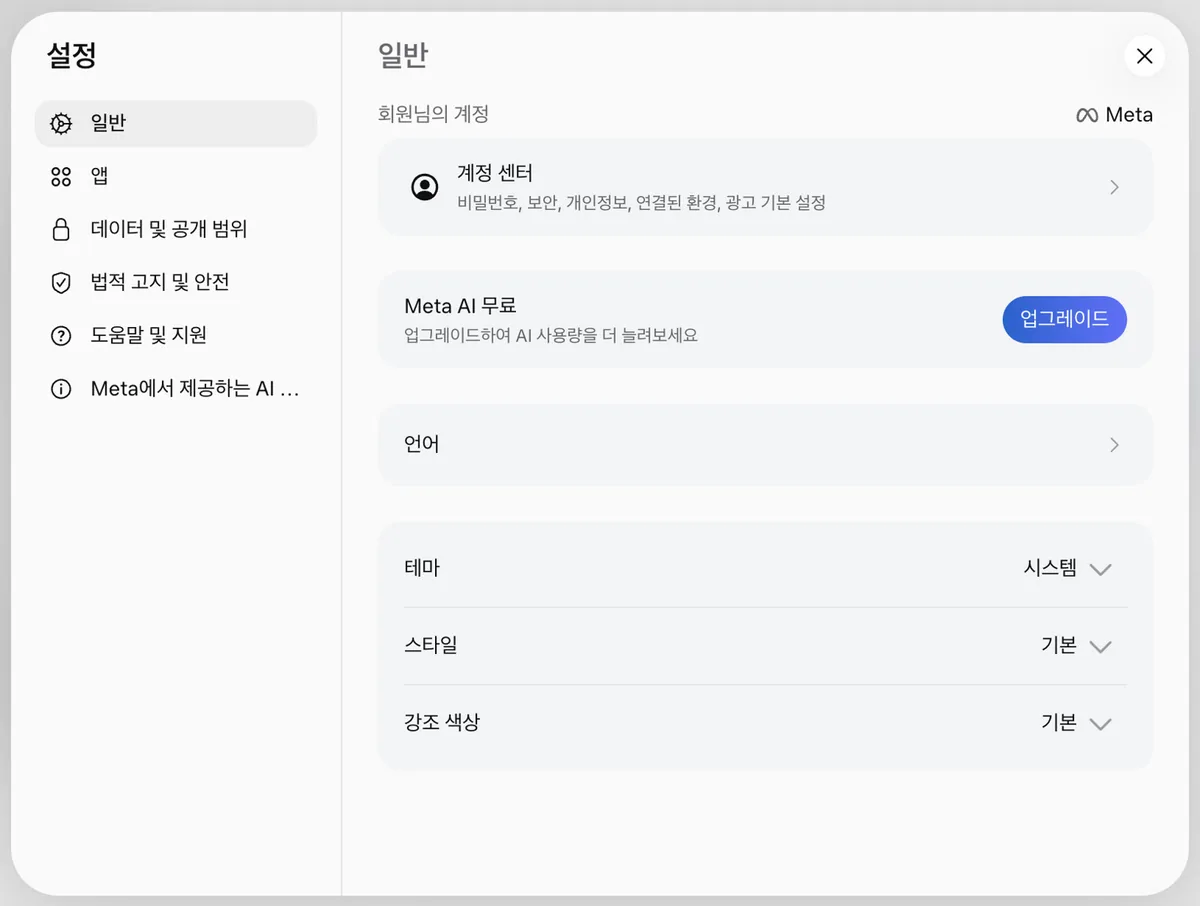Open 언어 settings via its chevron arrow
Image resolution: width=1200 pixels, height=906 pixels.
click(x=1114, y=445)
